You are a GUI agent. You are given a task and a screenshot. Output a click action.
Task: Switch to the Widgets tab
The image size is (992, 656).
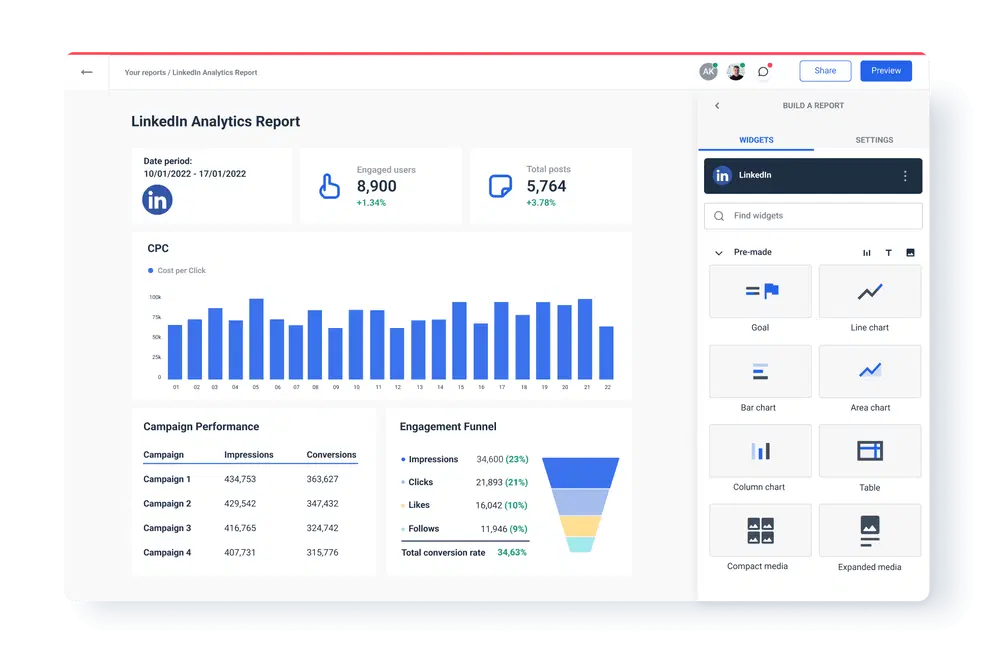pyautogui.click(x=756, y=140)
